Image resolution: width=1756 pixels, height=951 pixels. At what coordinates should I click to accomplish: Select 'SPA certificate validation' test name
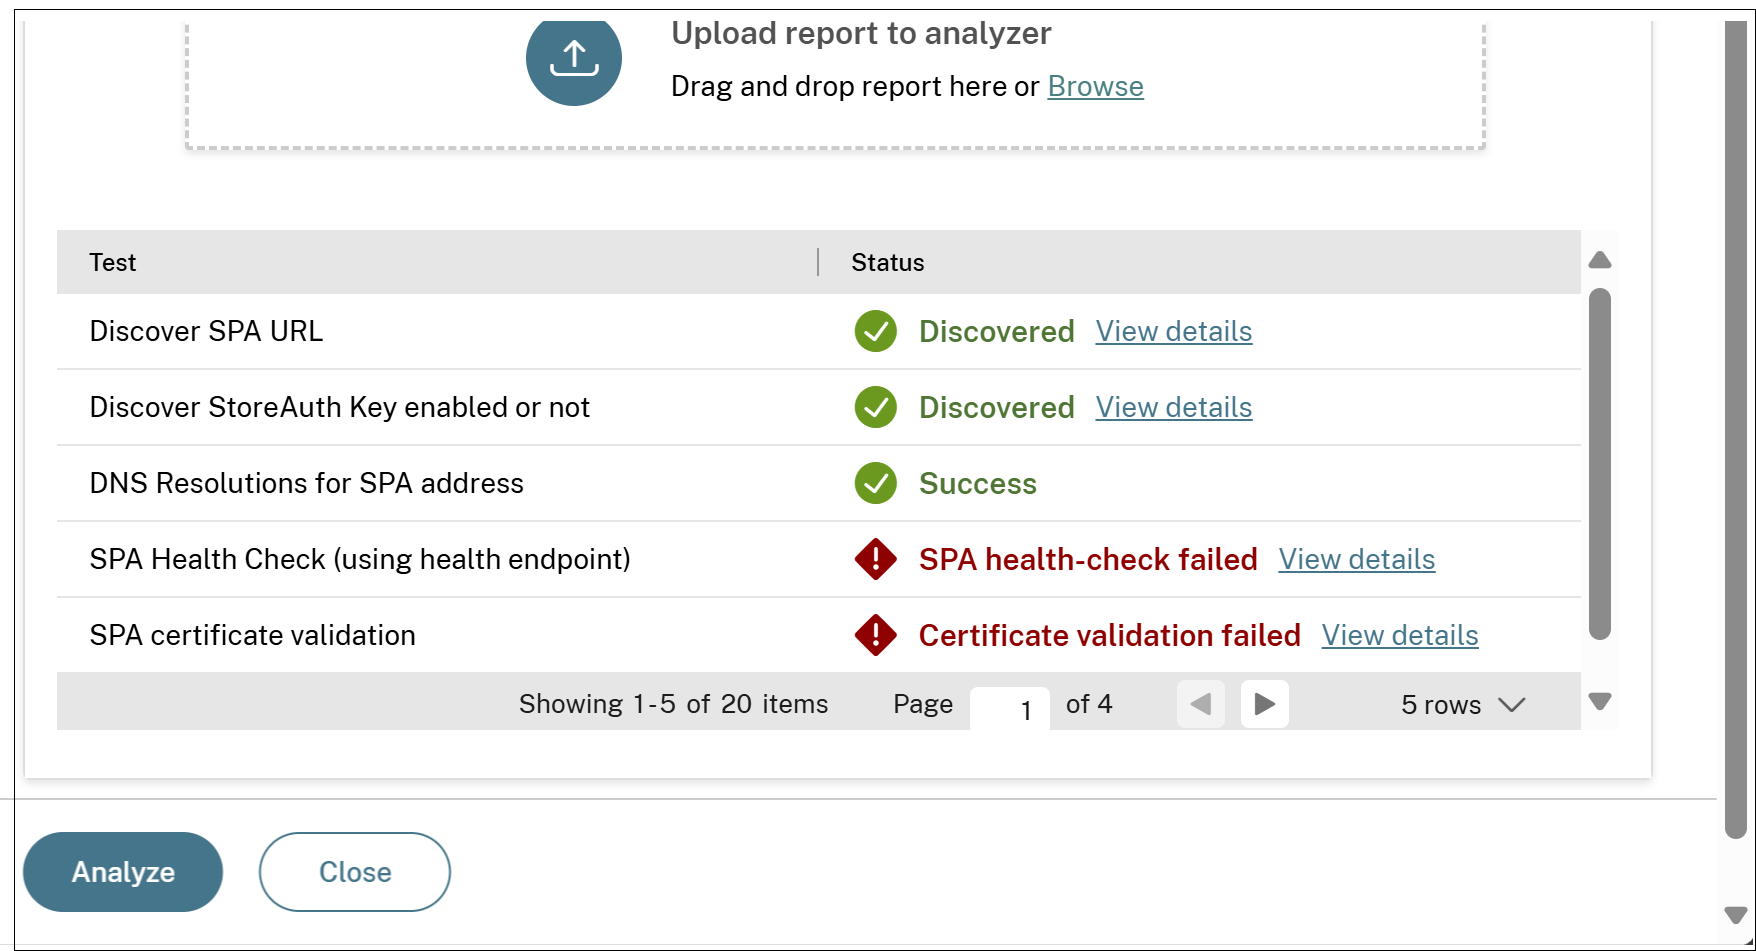(x=252, y=635)
